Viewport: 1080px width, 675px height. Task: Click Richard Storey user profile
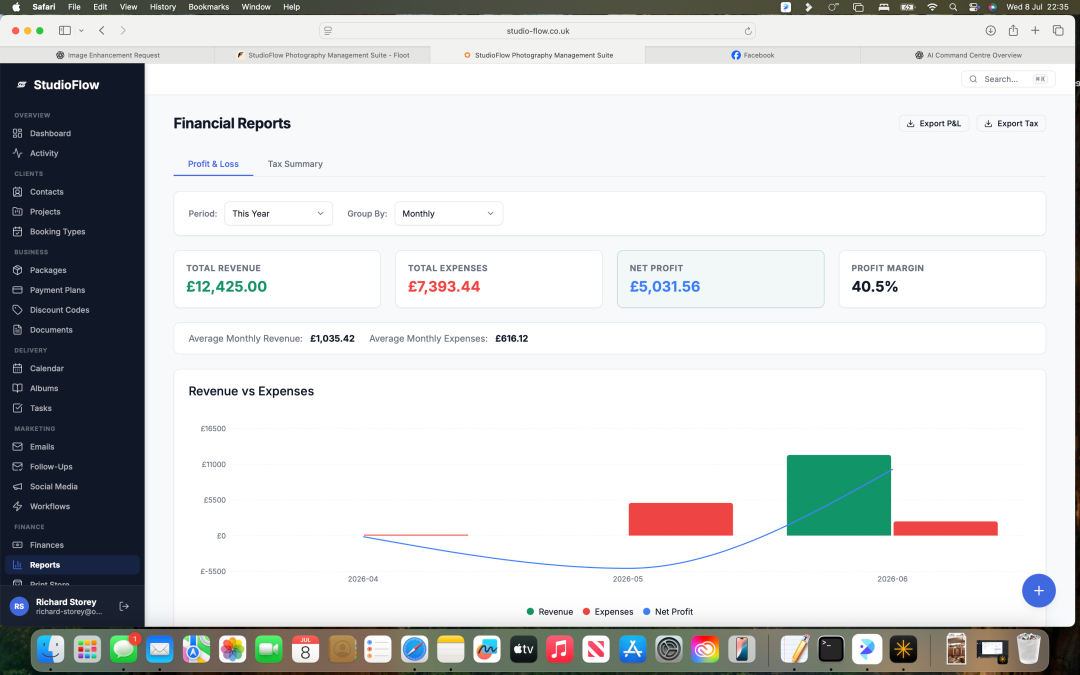click(x=56, y=606)
